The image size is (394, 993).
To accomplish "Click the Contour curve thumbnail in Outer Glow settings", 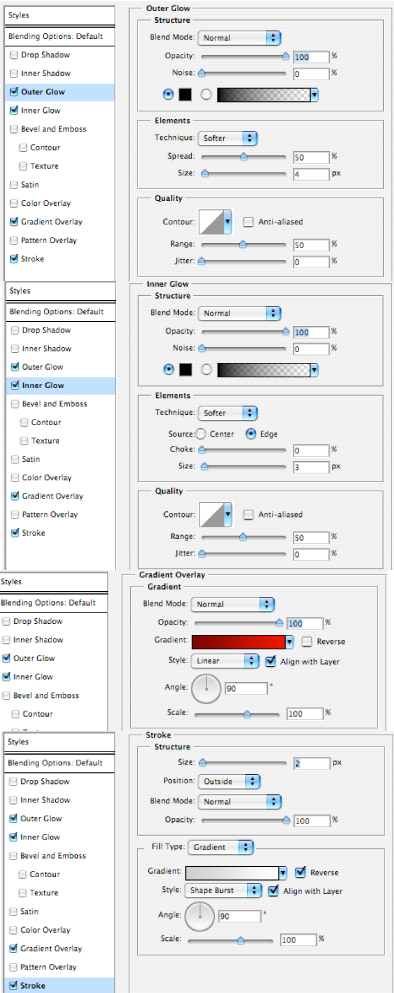I will 212,223.
